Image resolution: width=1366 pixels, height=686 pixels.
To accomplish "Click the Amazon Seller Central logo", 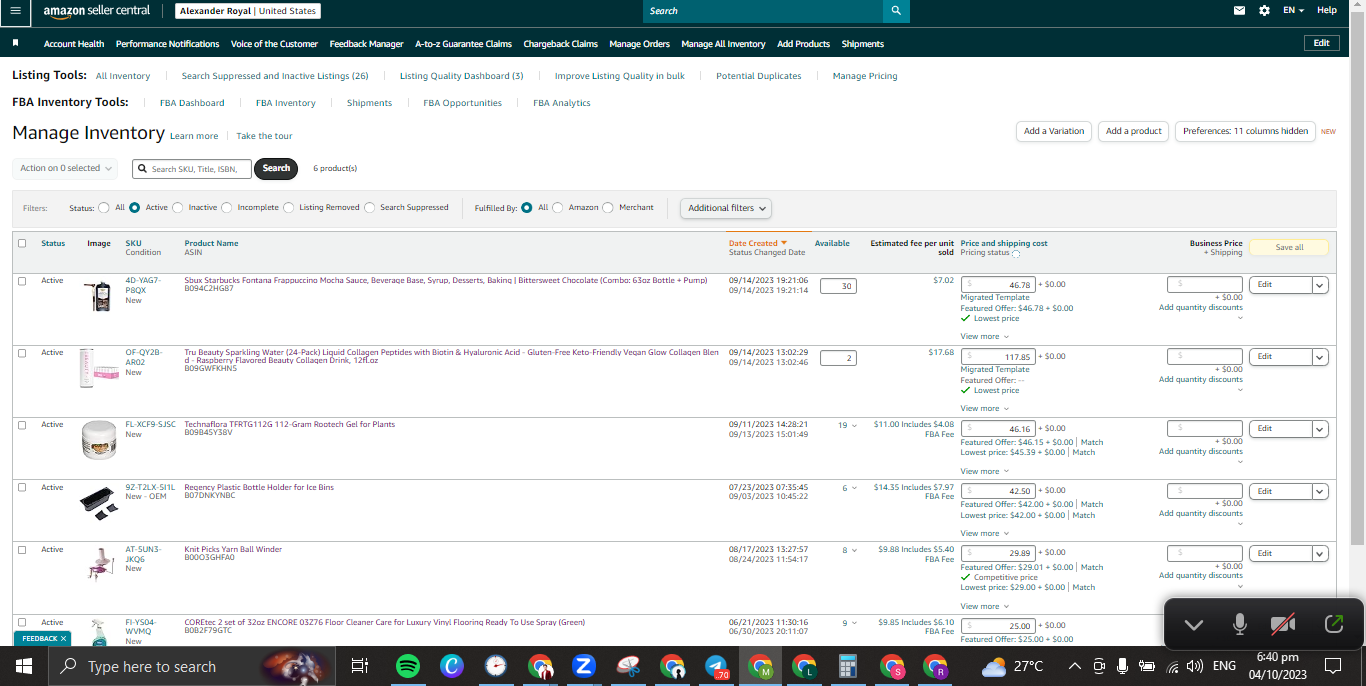I will 96,10.
